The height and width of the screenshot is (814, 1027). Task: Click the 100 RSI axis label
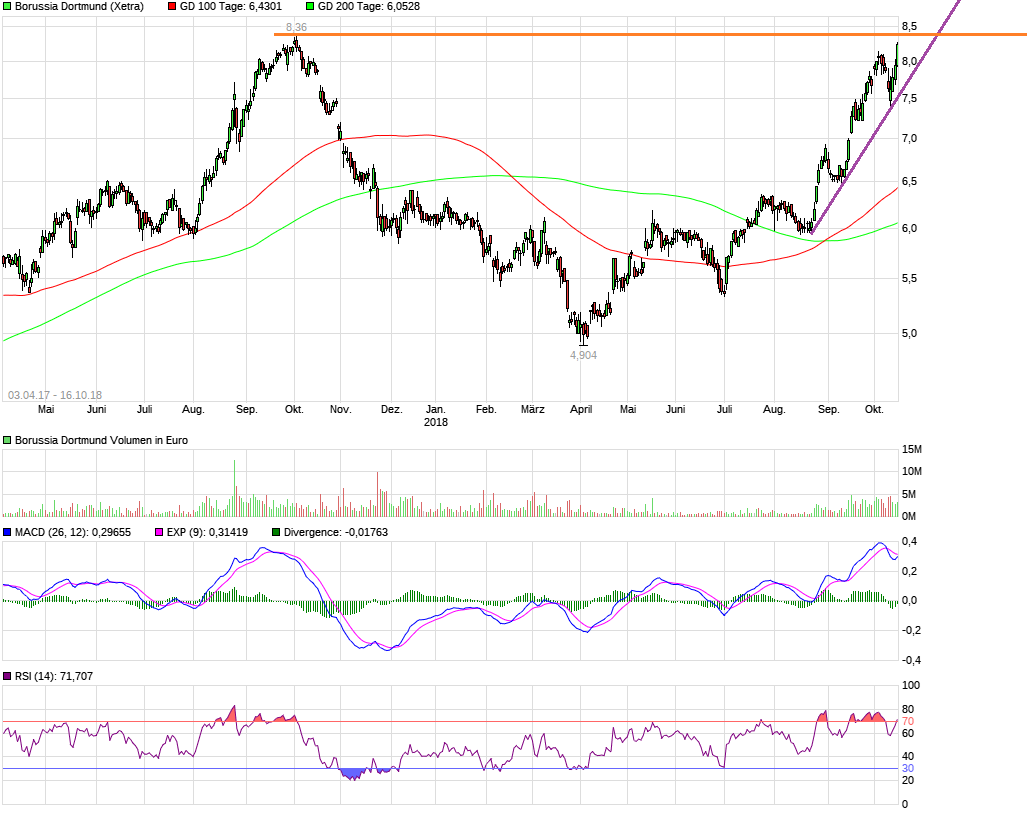[x=911, y=686]
